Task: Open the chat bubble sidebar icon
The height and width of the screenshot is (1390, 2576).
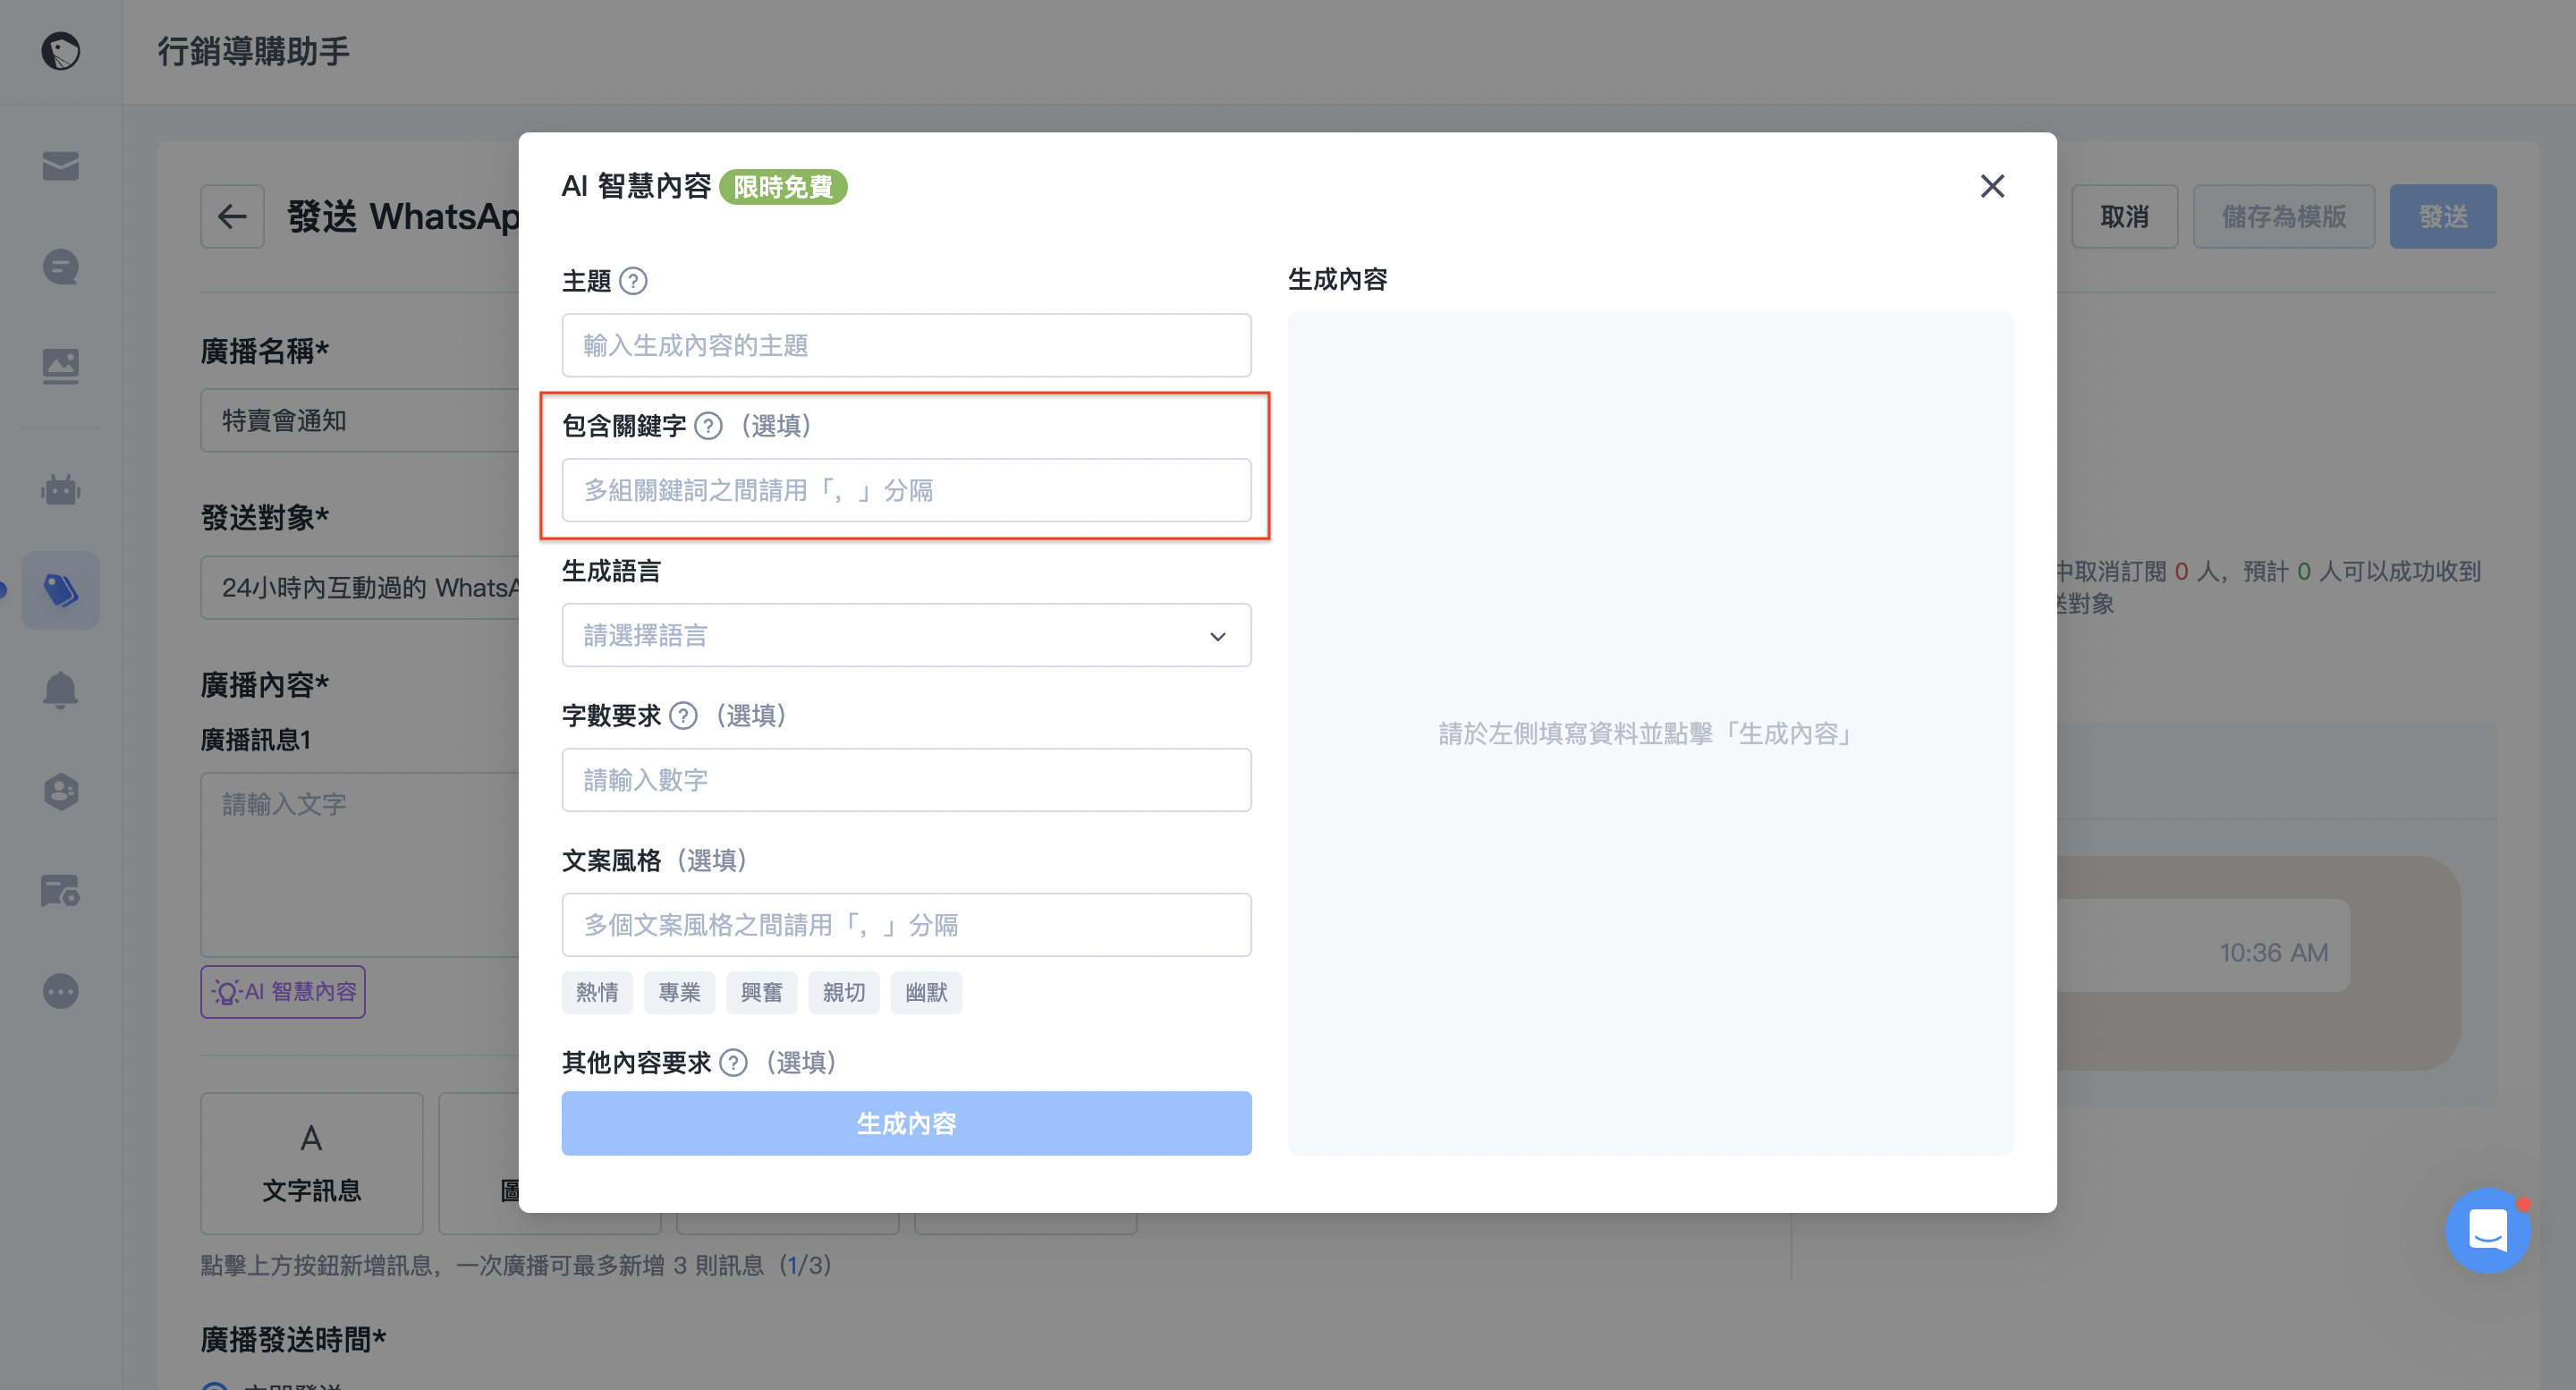Action: 61,266
